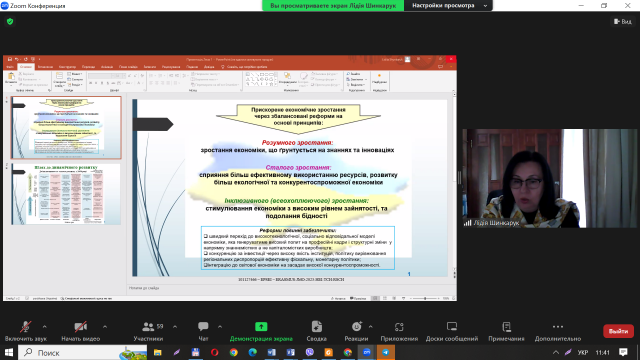Open Telegram from taskbar
This screenshot has height=360, width=640.
[x=386, y=352]
